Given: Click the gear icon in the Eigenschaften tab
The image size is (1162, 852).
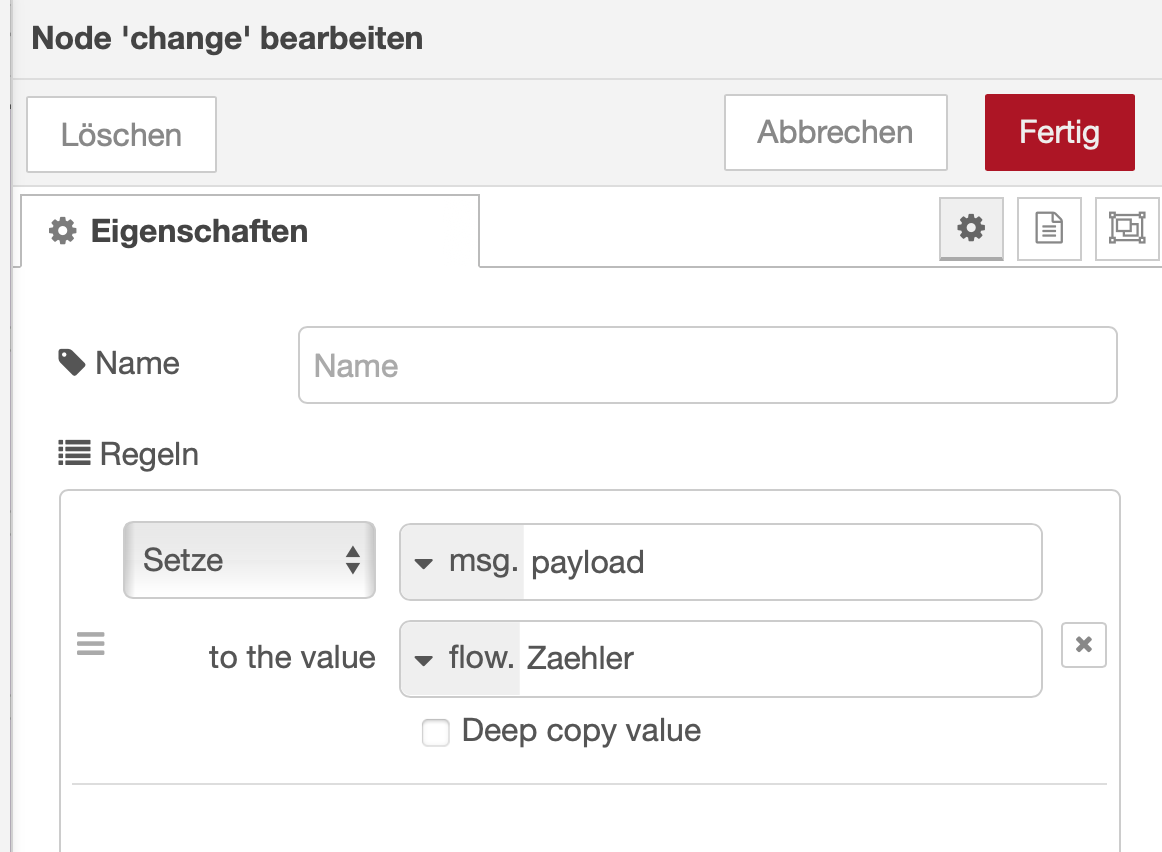Looking at the screenshot, I should coord(63,232).
